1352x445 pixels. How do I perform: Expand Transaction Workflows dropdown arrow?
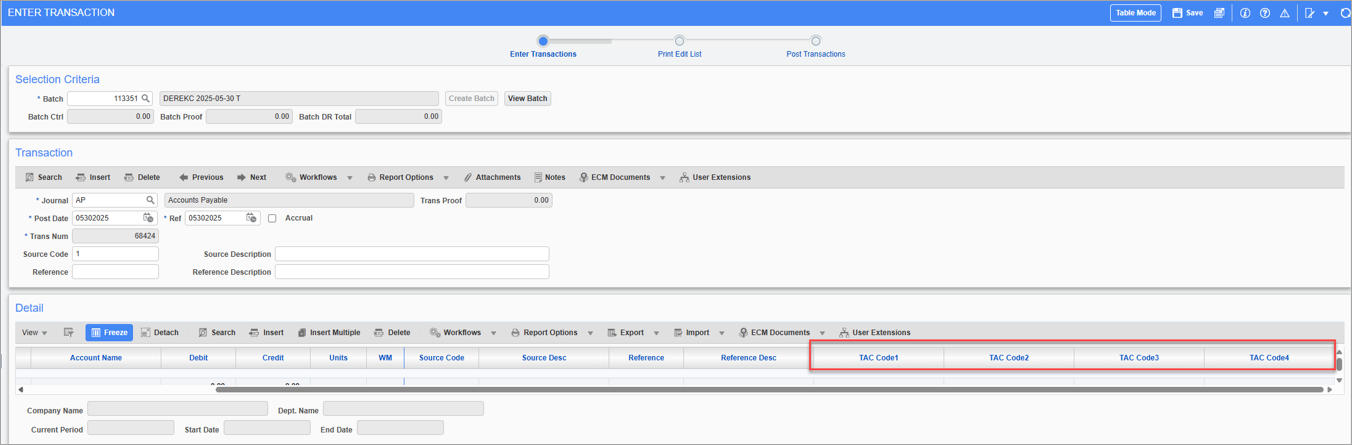click(x=350, y=178)
